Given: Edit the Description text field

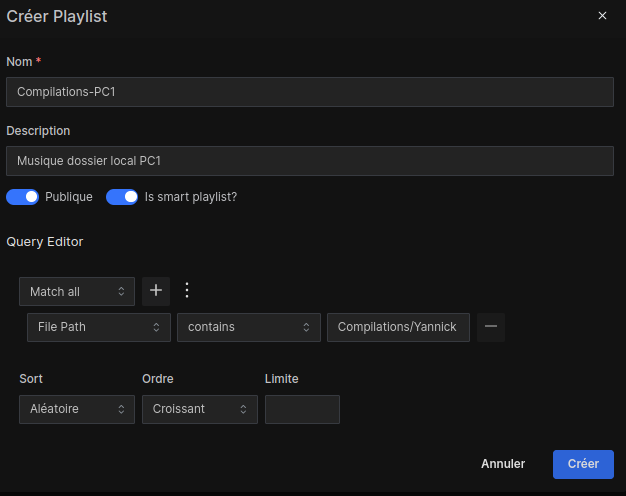Looking at the screenshot, I should tap(309, 161).
